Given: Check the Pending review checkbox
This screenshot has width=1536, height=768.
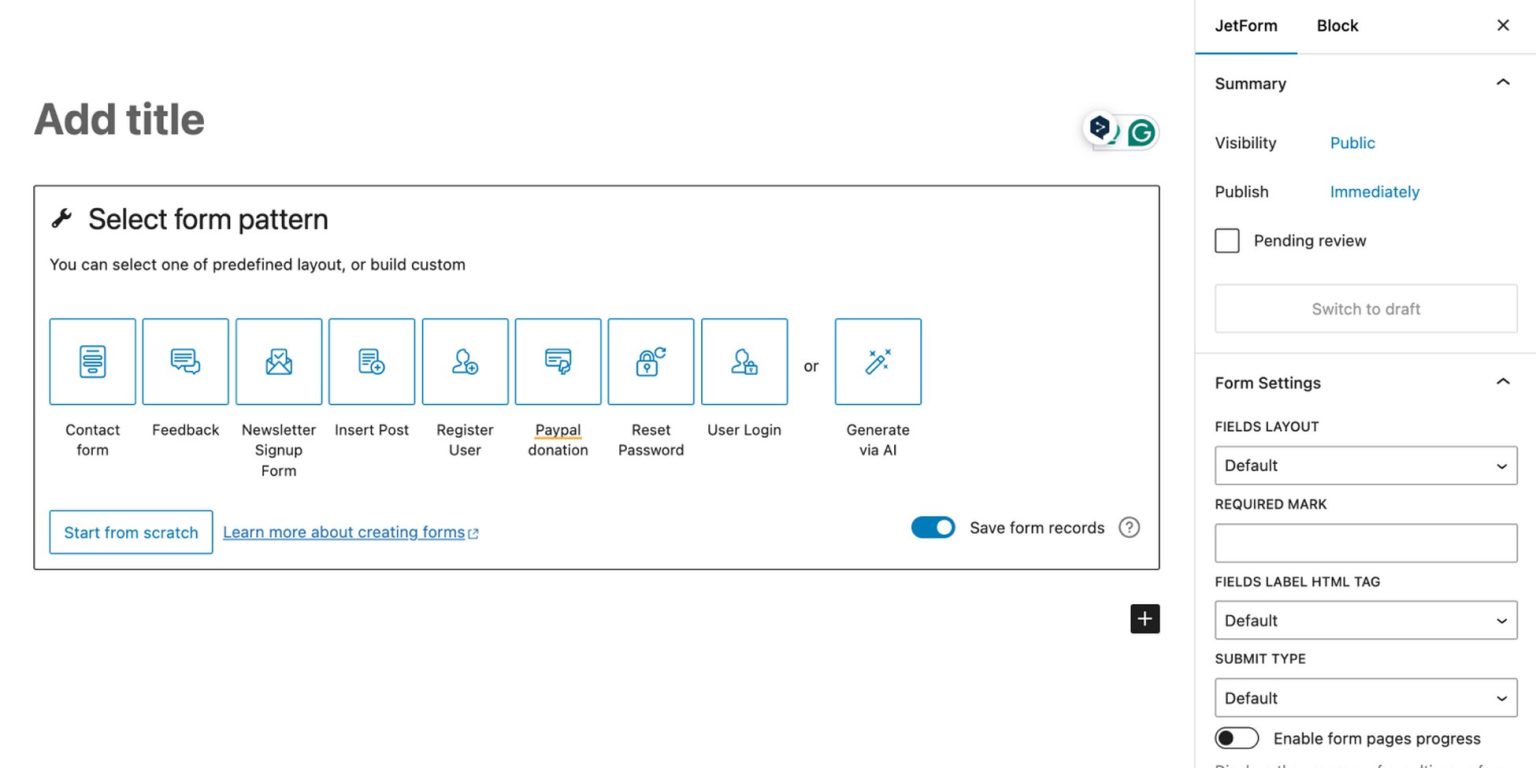Looking at the screenshot, I should [x=1227, y=241].
